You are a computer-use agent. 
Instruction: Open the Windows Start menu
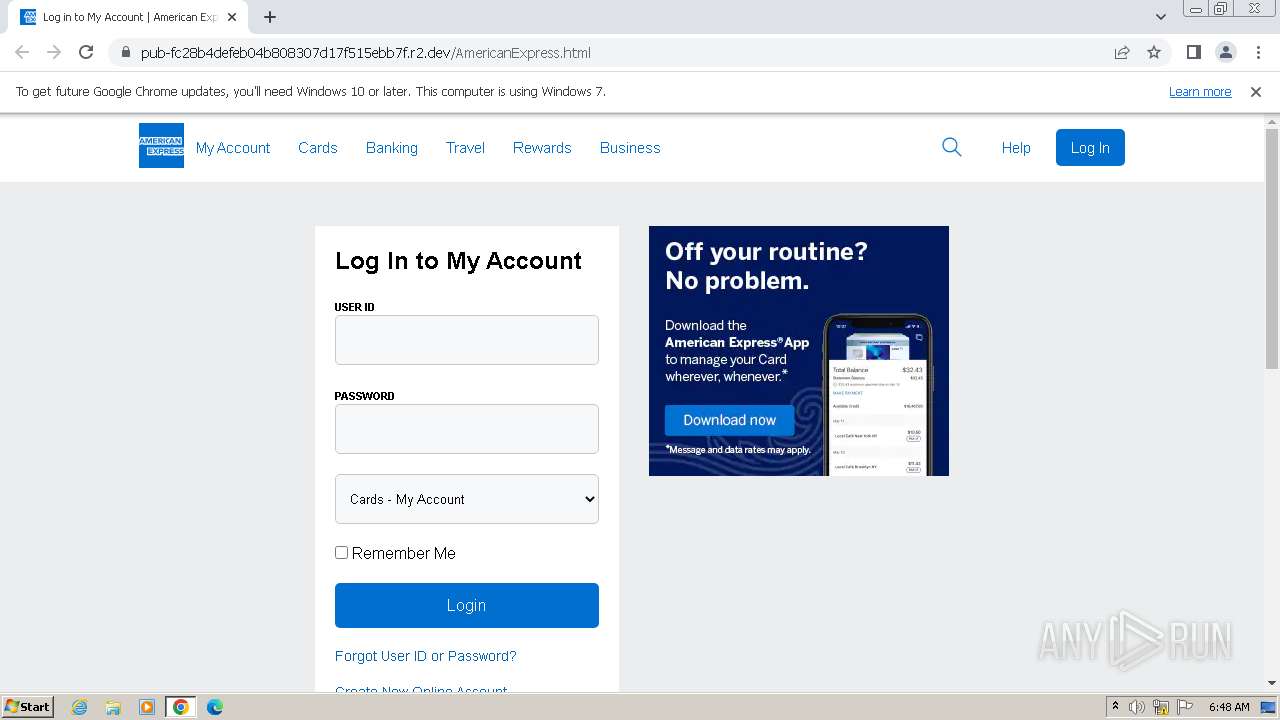tap(27, 706)
